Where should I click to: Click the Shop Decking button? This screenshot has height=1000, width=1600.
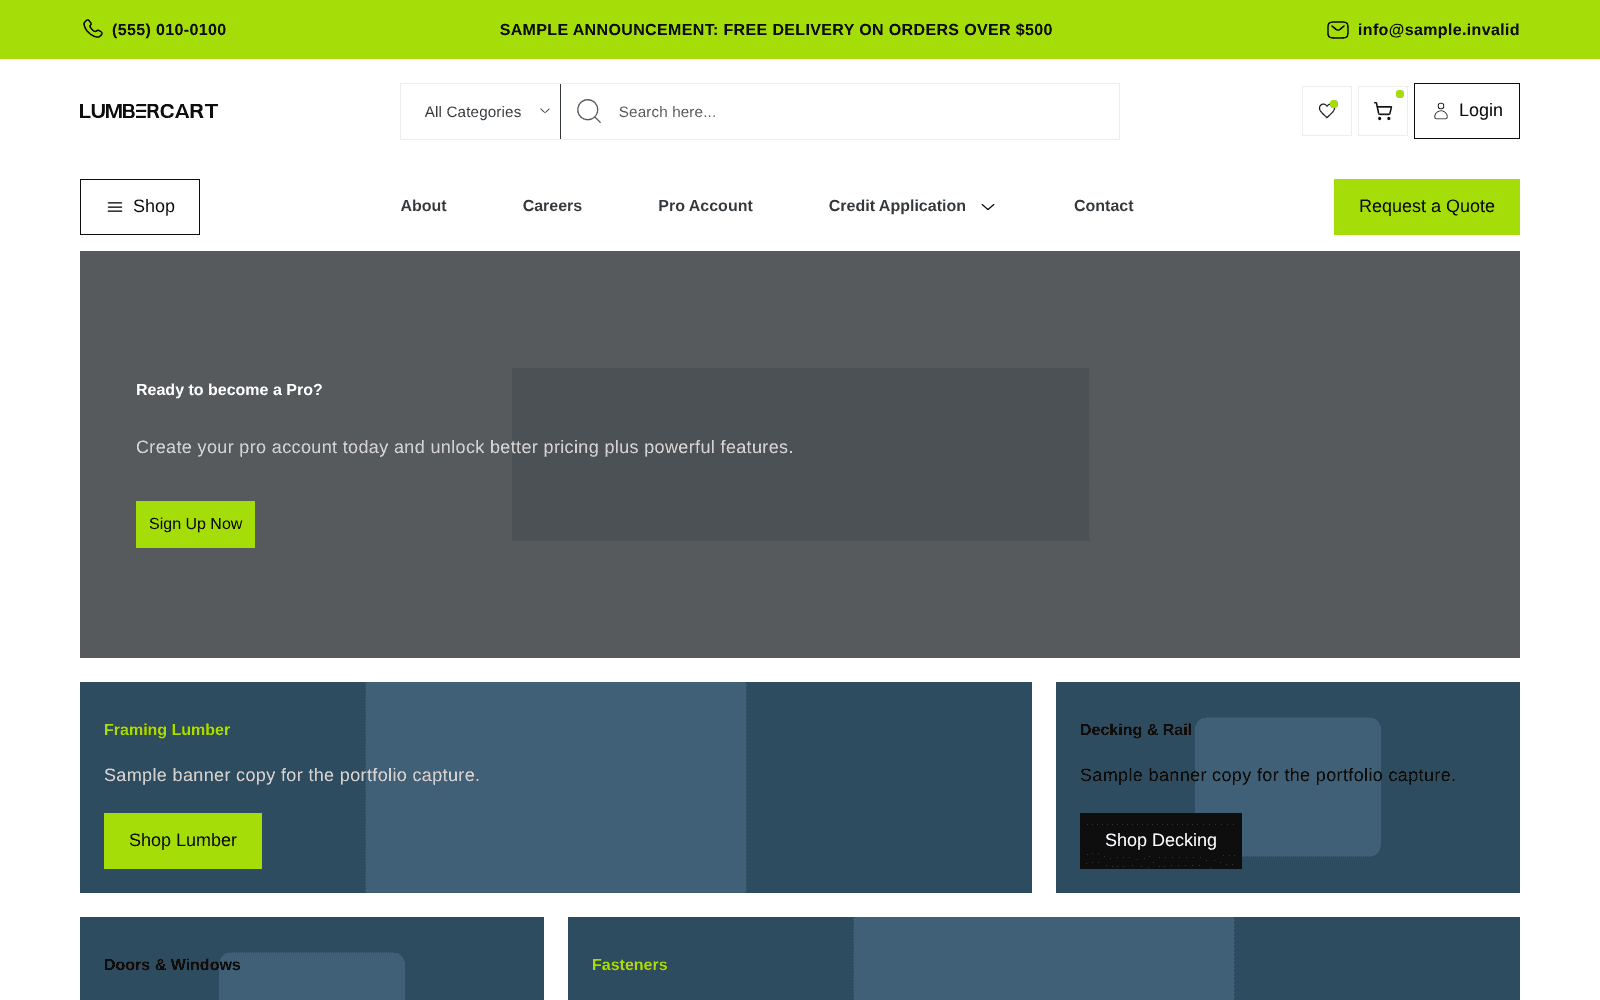[x=1161, y=841]
